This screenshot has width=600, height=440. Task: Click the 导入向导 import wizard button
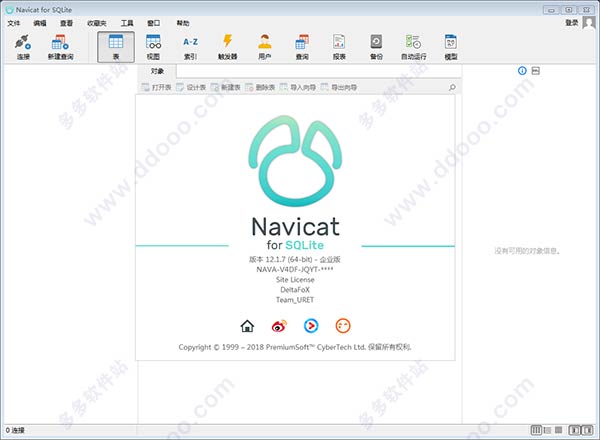coord(298,87)
